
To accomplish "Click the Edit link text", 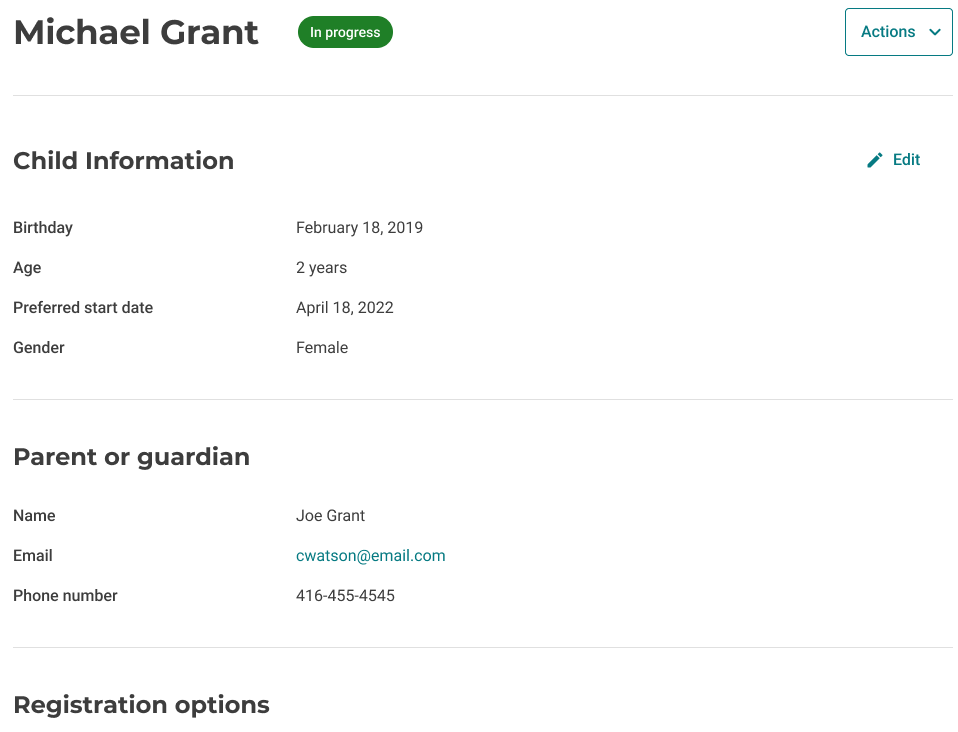I will point(906,160).
